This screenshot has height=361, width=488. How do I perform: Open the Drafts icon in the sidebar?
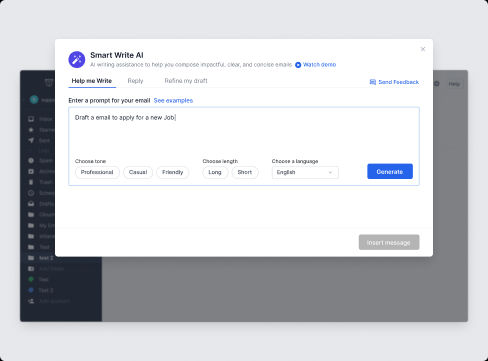[31, 204]
